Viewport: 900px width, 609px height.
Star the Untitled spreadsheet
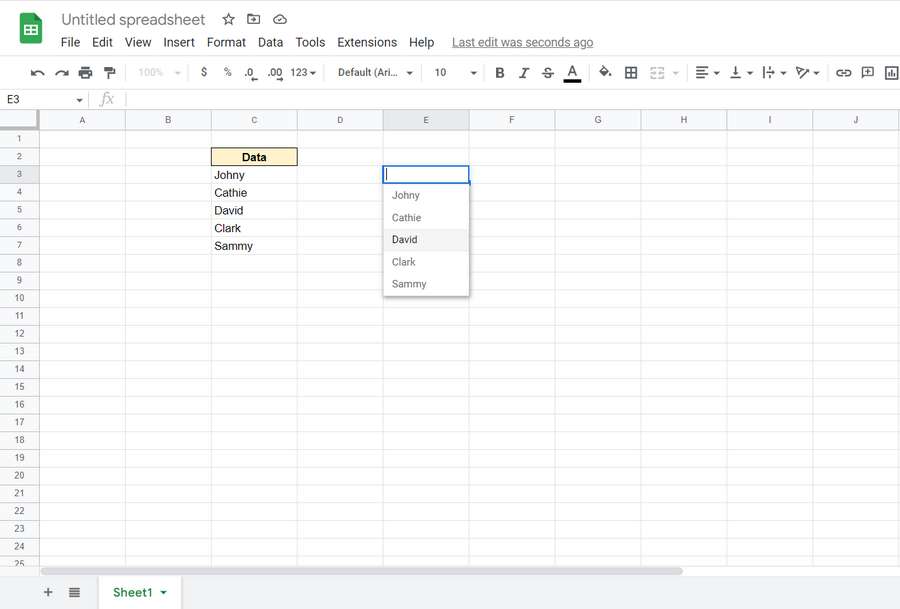228,20
